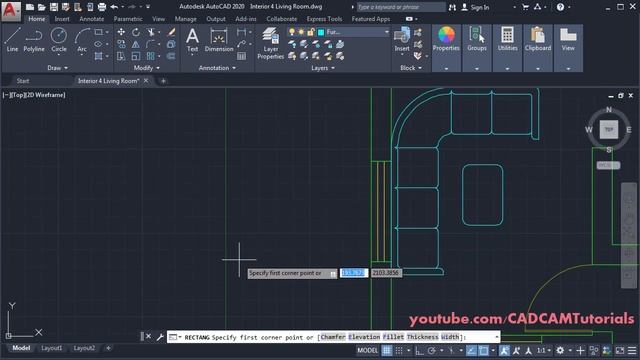Select the Text annotation tool
The height and width of the screenshot is (360, 640).
pyautogui.click(x=192, y=40)
